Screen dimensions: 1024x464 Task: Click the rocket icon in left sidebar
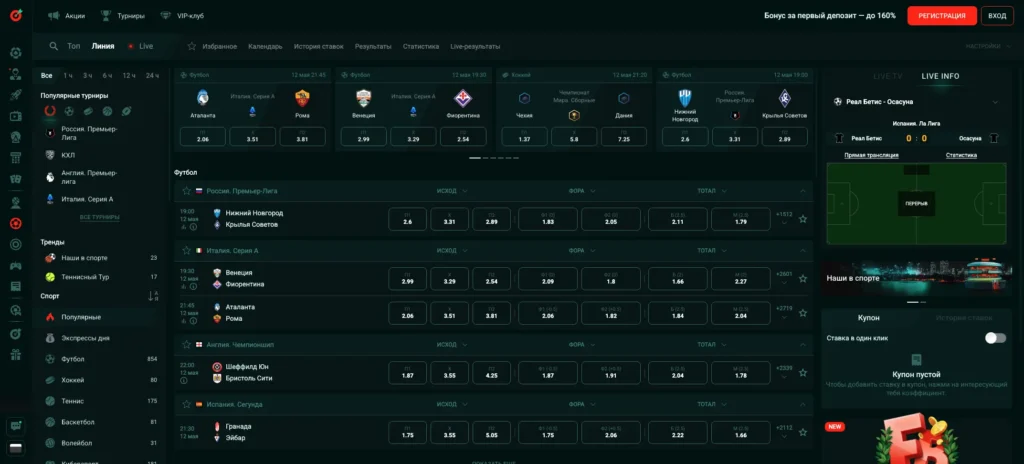click(x=15, y=94)
